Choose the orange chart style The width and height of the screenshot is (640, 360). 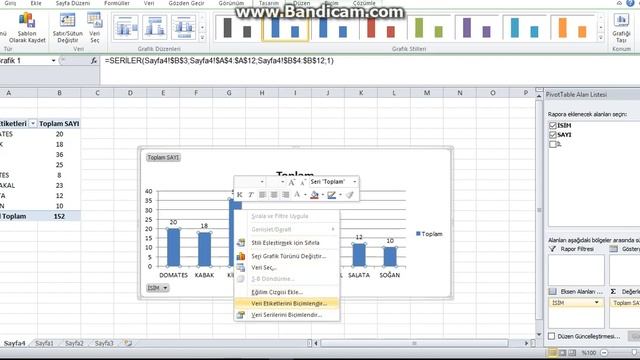[x=572, y=28]
